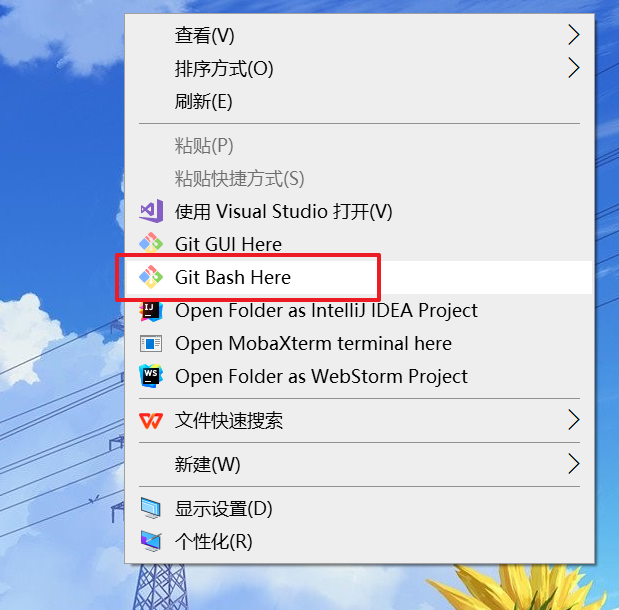Open 文件快速搜索 entry
This screenshot has width=619, height=610.
[x=359, y=420]
